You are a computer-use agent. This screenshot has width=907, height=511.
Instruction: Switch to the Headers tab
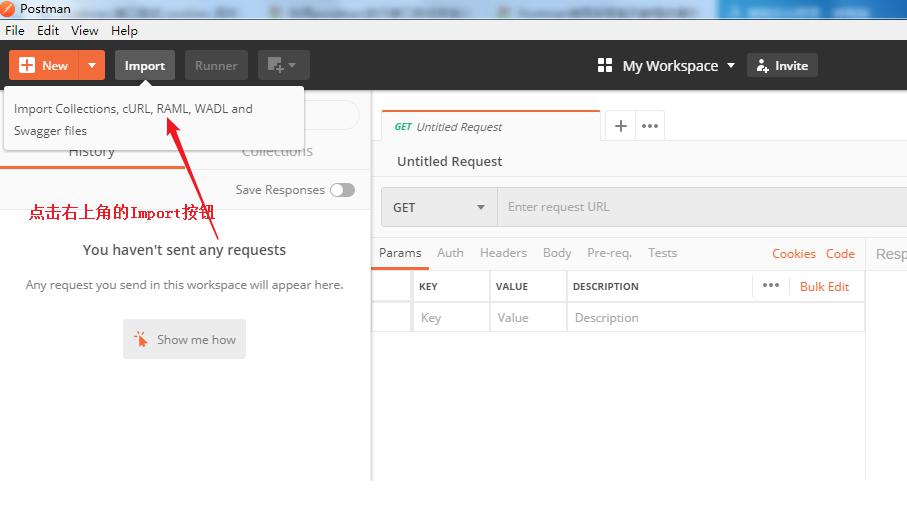(x=503, y=253)
